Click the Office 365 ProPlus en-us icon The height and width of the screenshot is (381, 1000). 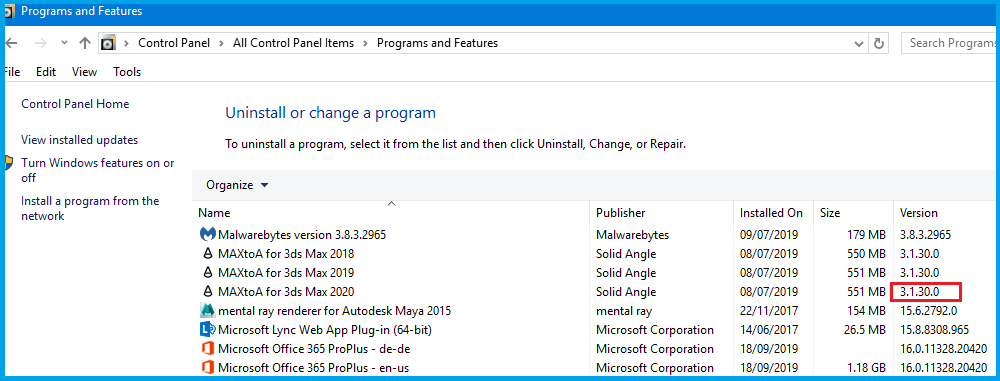(207, 368)
